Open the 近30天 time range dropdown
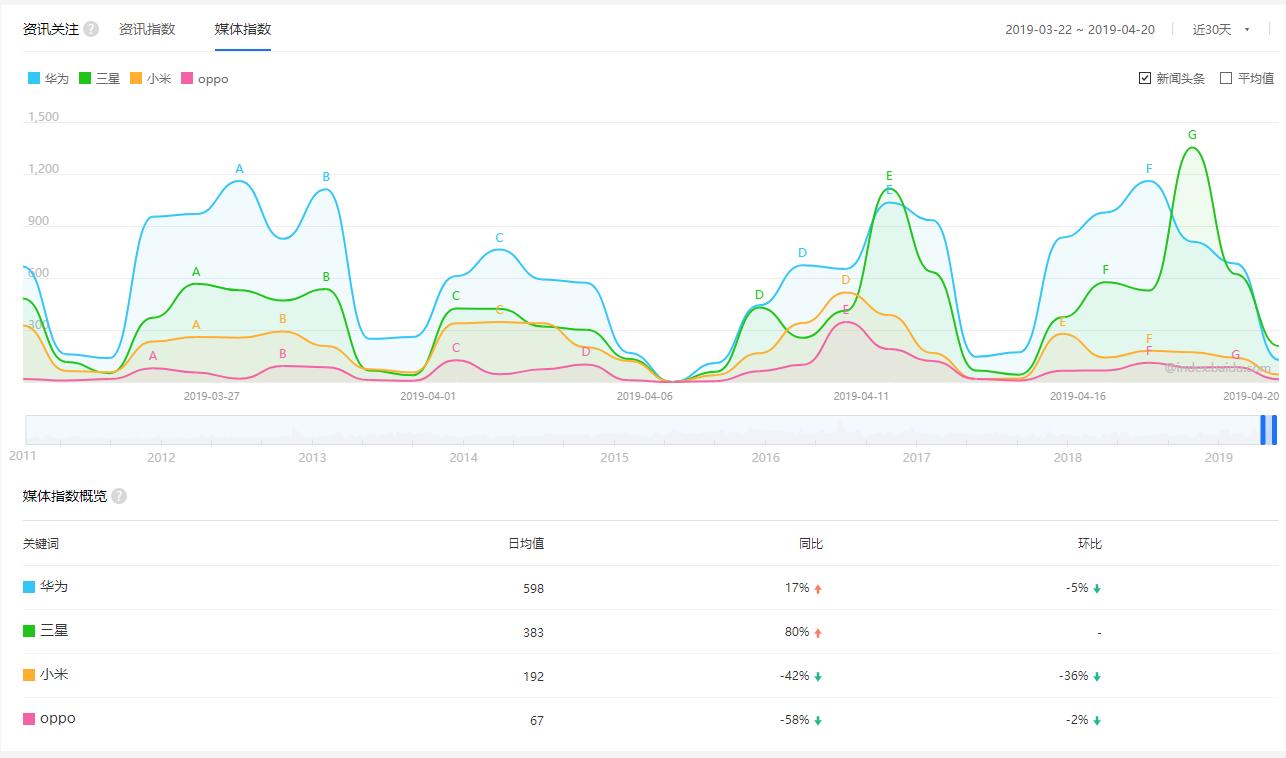The width and height of the screenshot is (1286, 758). tap(1221, 30)
